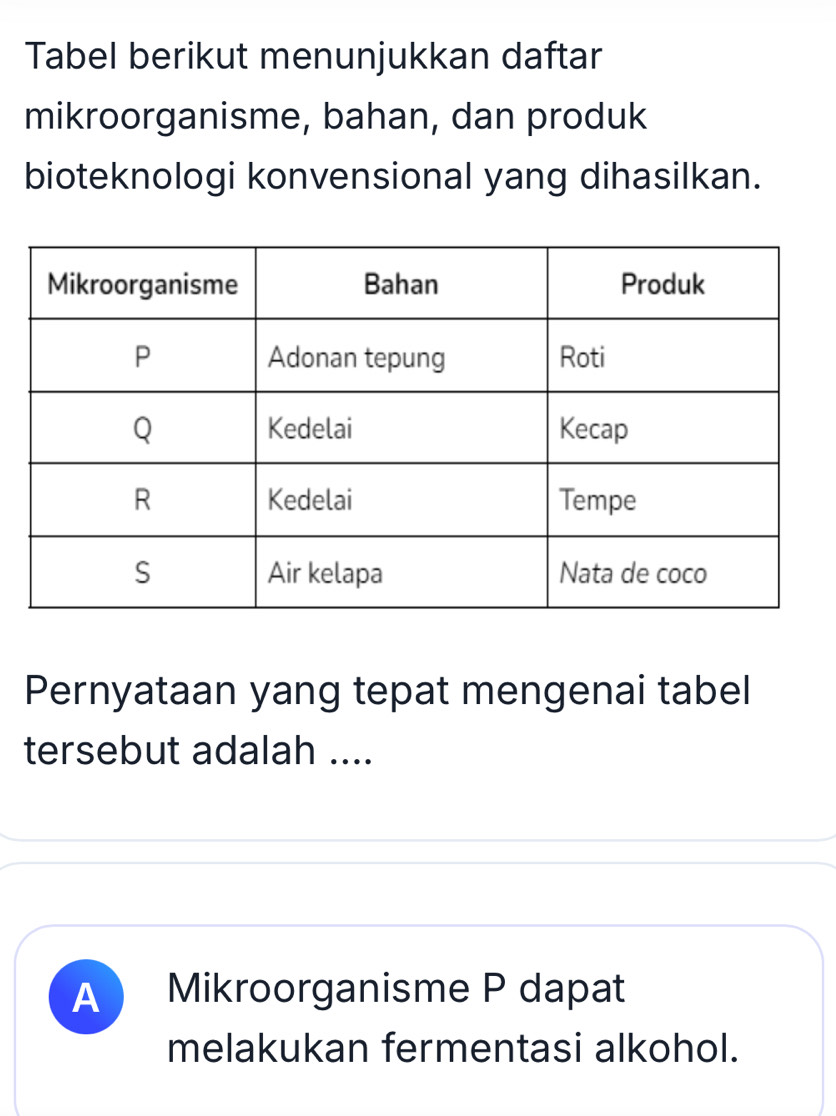Click "Kedelai" in the R row
836x1116 pixels.
pyautogui.click(x=311, y=501)
